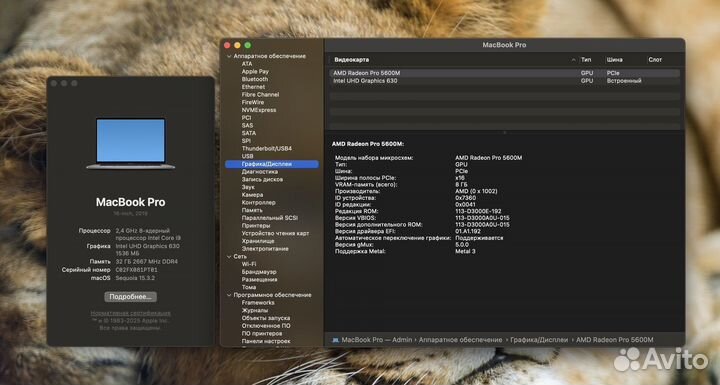Select USB in the sidebar
Viewport: 720px width, 385px height.
point(247,156)
